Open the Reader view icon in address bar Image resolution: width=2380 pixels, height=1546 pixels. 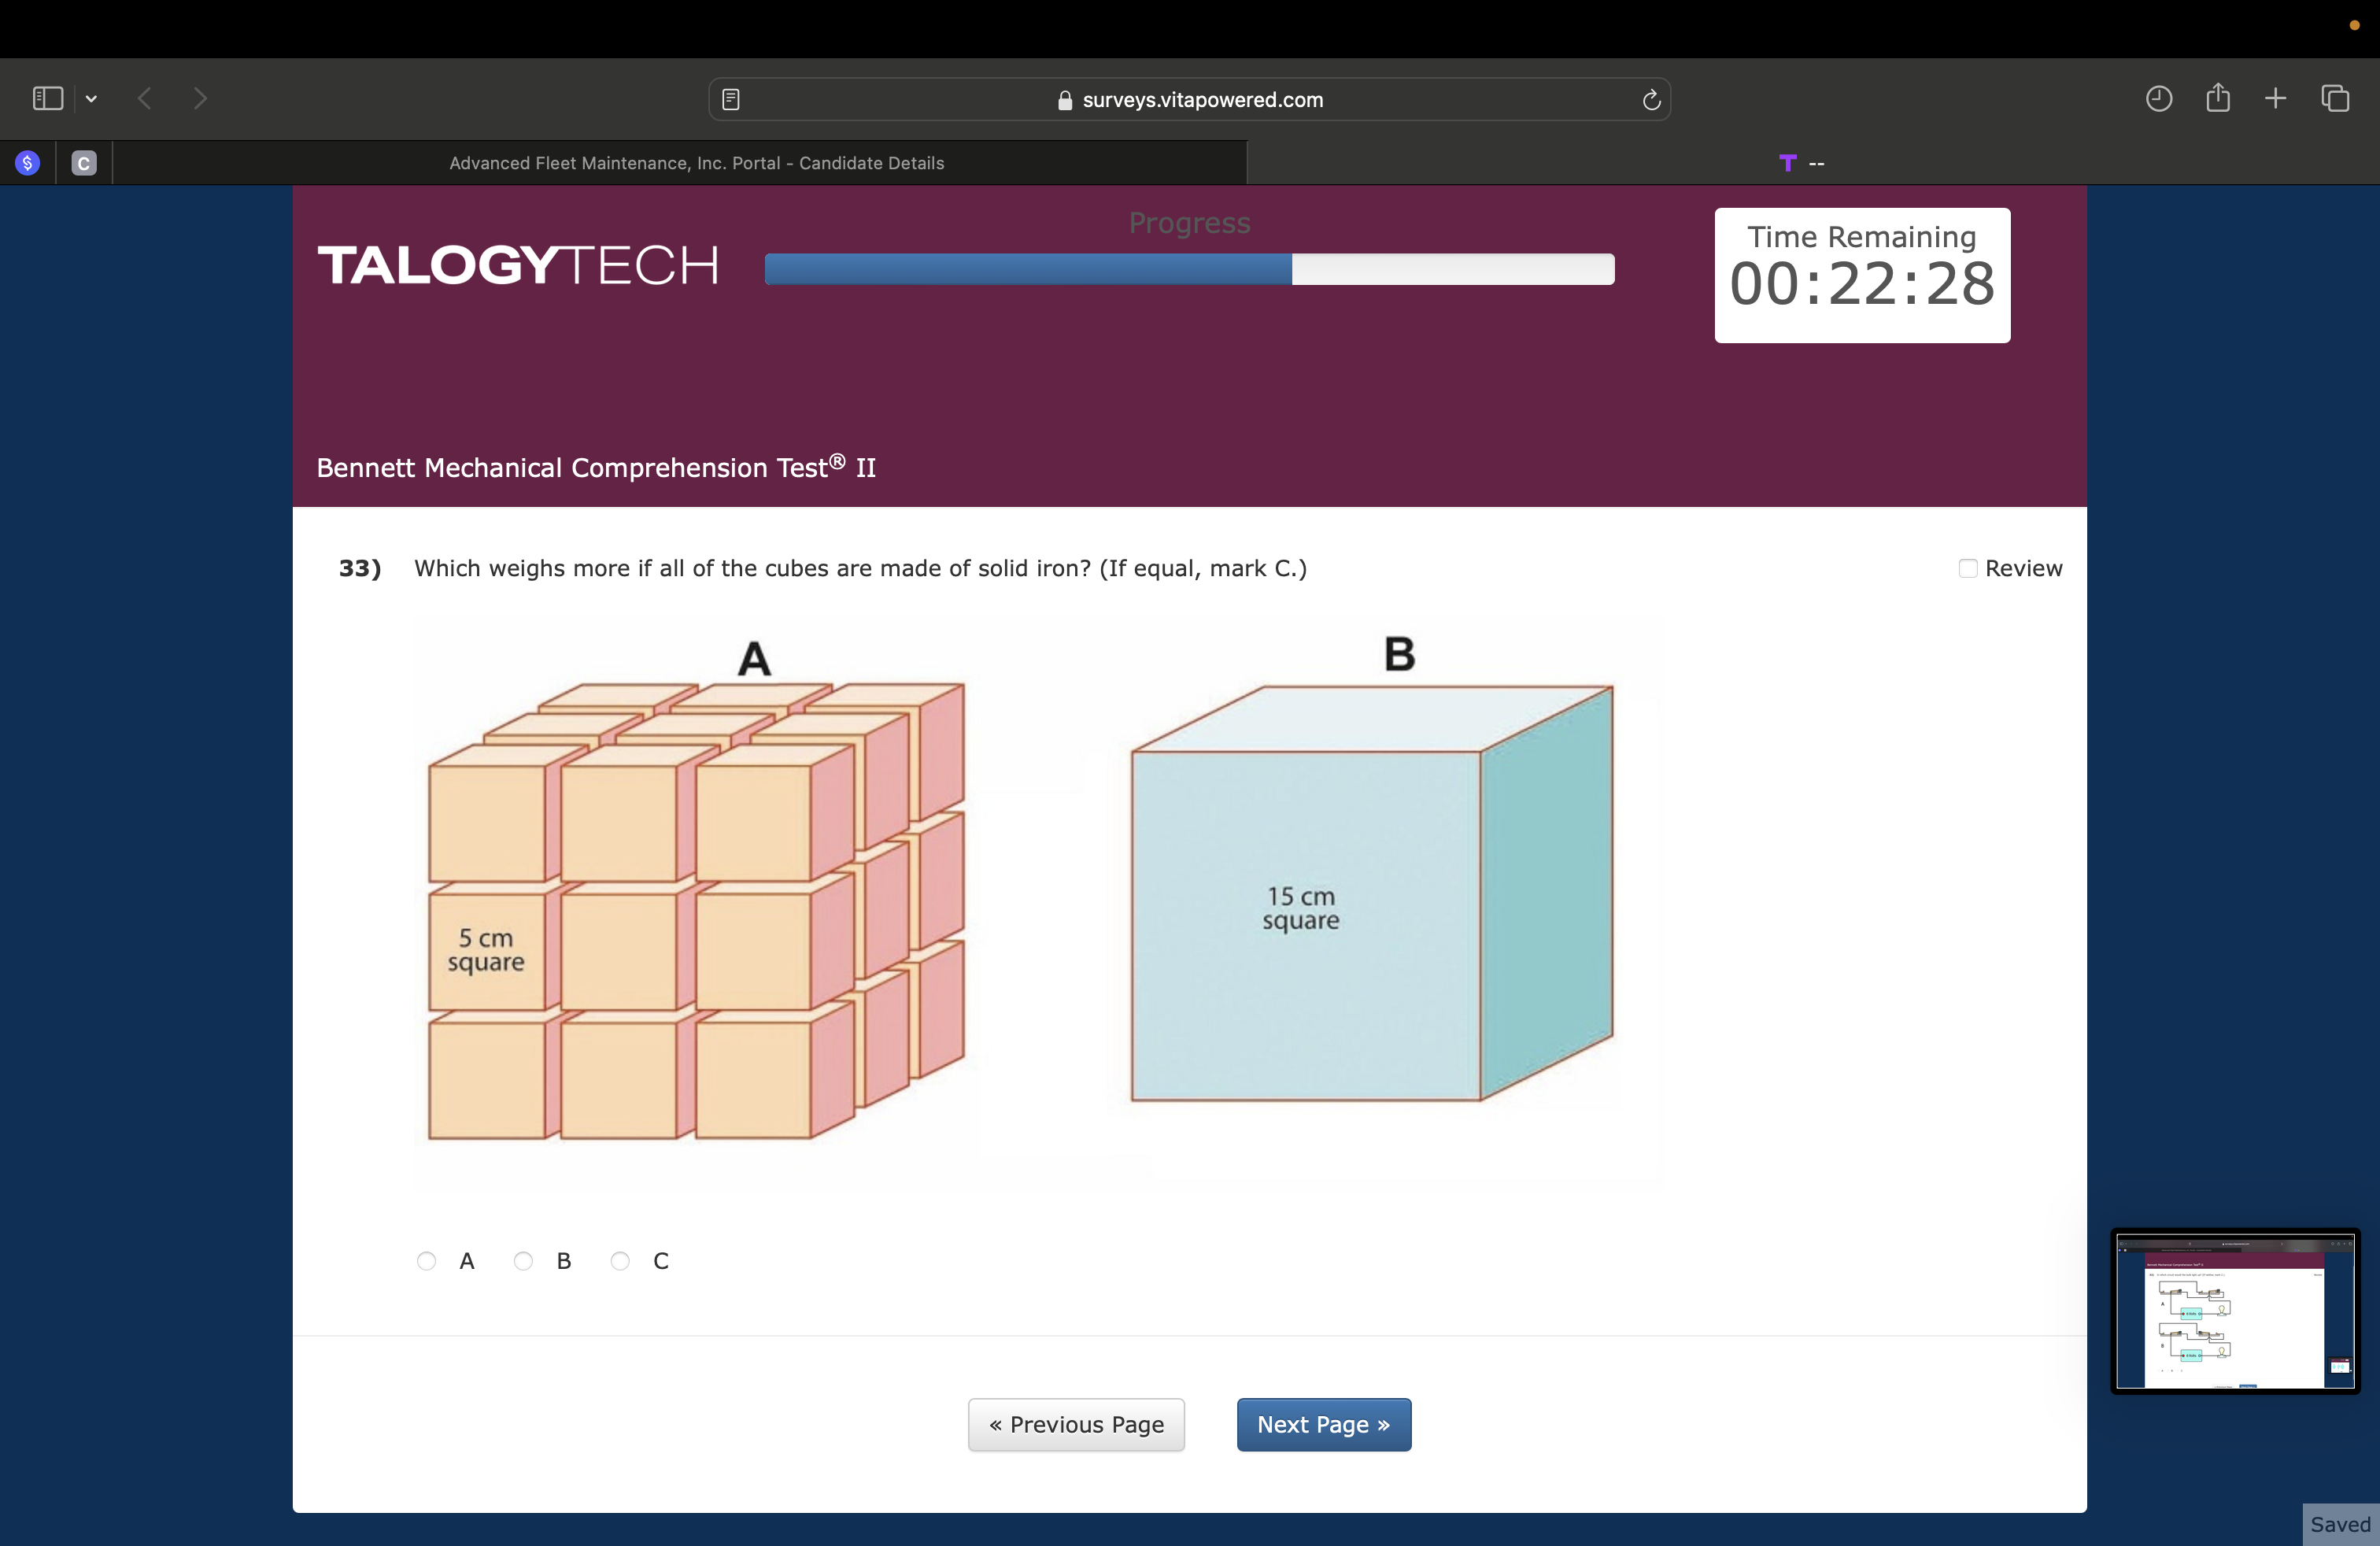point(731,99)
